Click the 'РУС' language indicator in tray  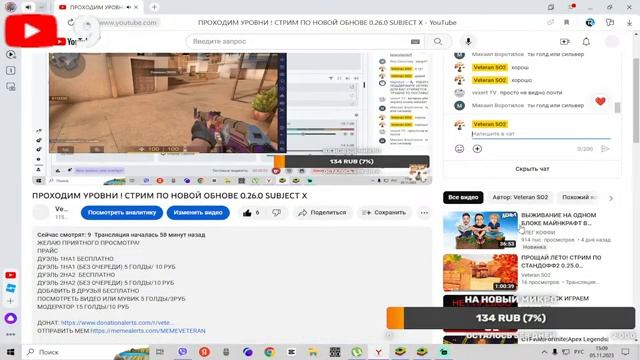[x=579, y=352]
